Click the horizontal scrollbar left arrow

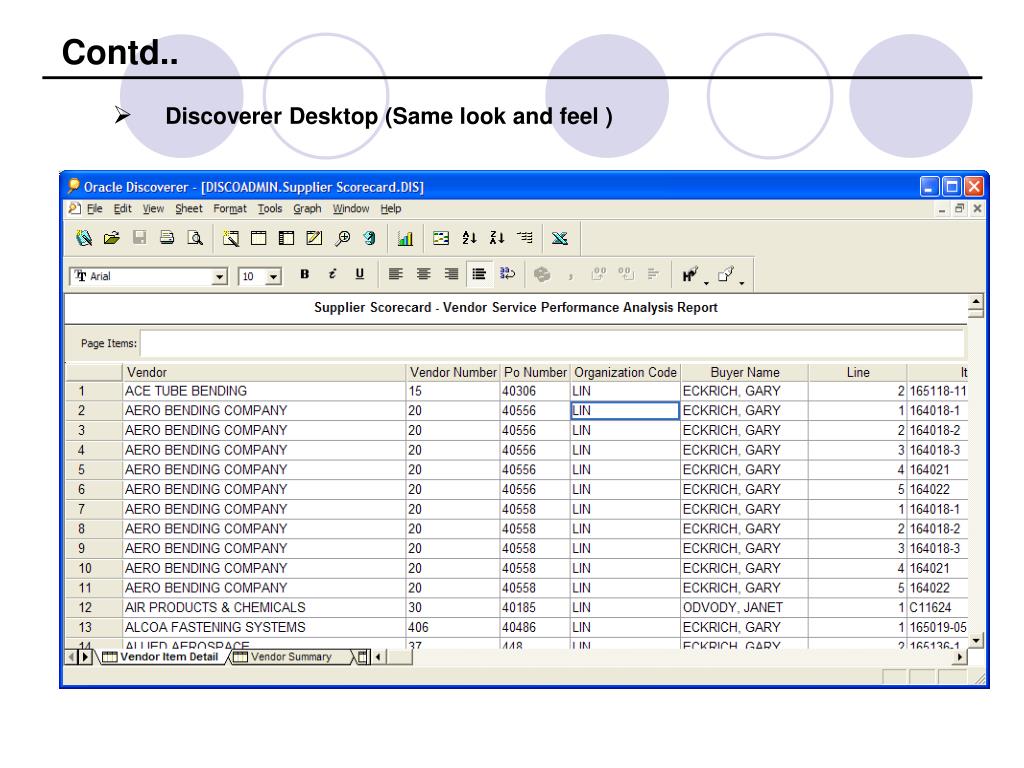coord(377,657)
